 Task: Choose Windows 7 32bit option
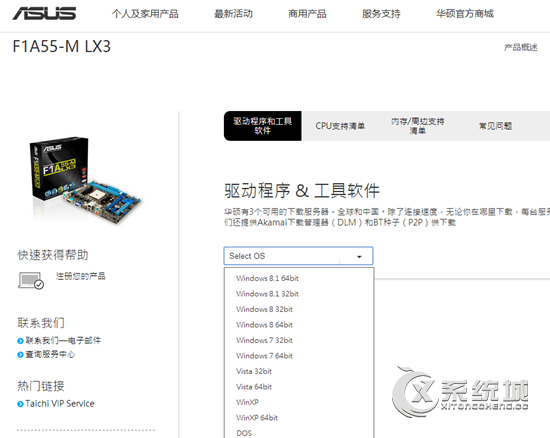click(x=264, y=340)
